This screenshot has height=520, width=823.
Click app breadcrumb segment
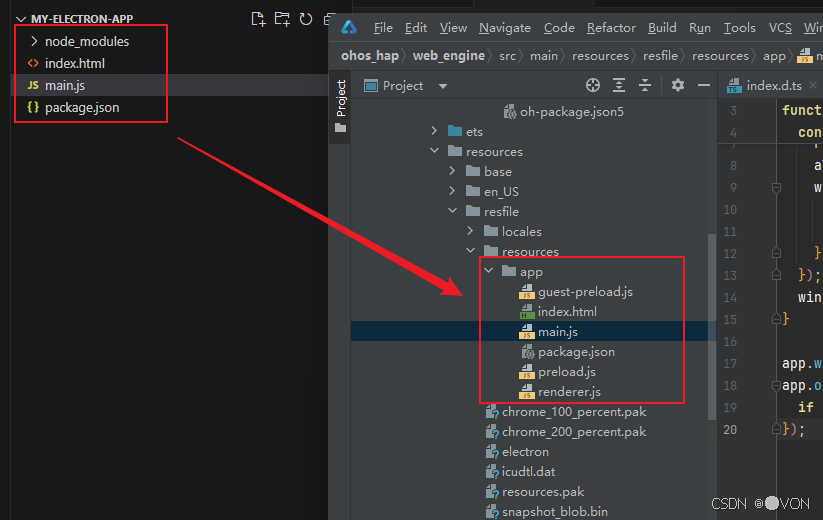(774, 56)
